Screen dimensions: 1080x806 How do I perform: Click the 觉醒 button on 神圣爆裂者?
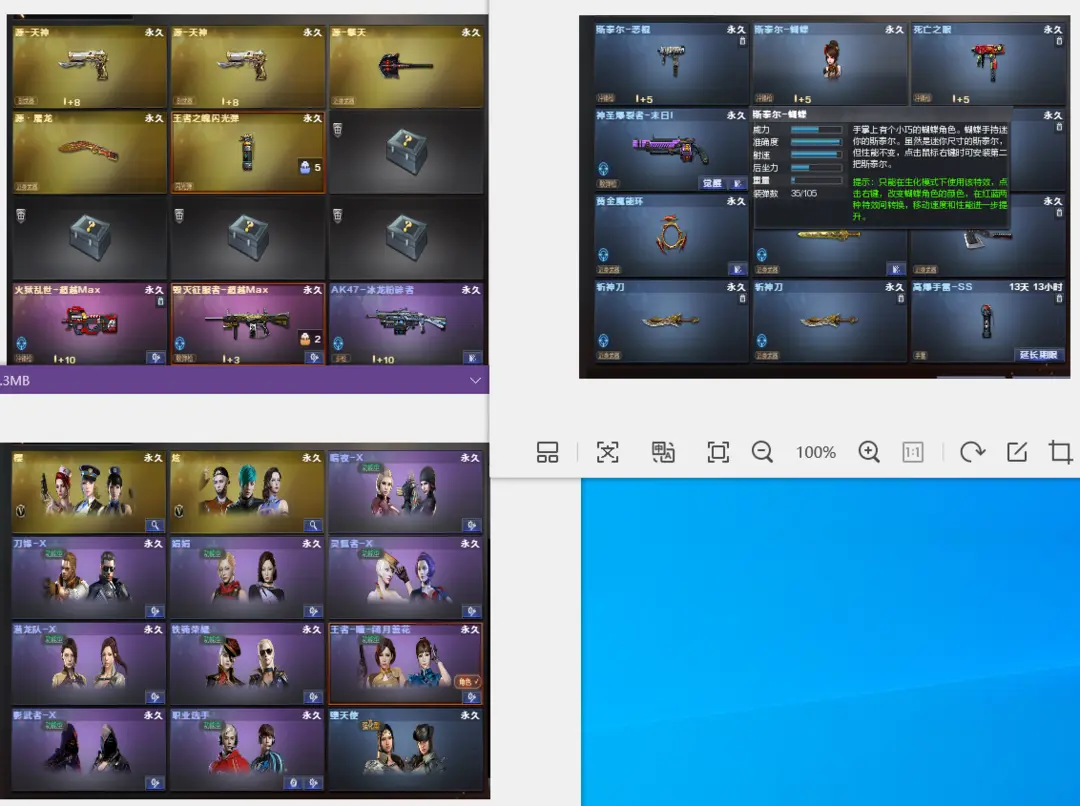coord(711,183)
